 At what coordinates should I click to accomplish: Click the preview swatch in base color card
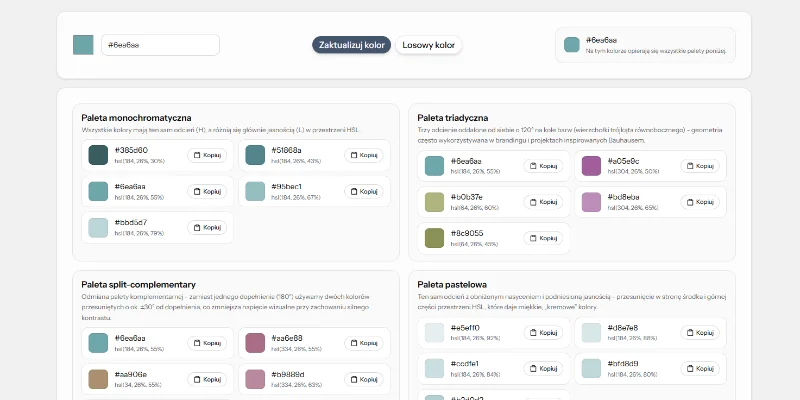tap(571, 45)
